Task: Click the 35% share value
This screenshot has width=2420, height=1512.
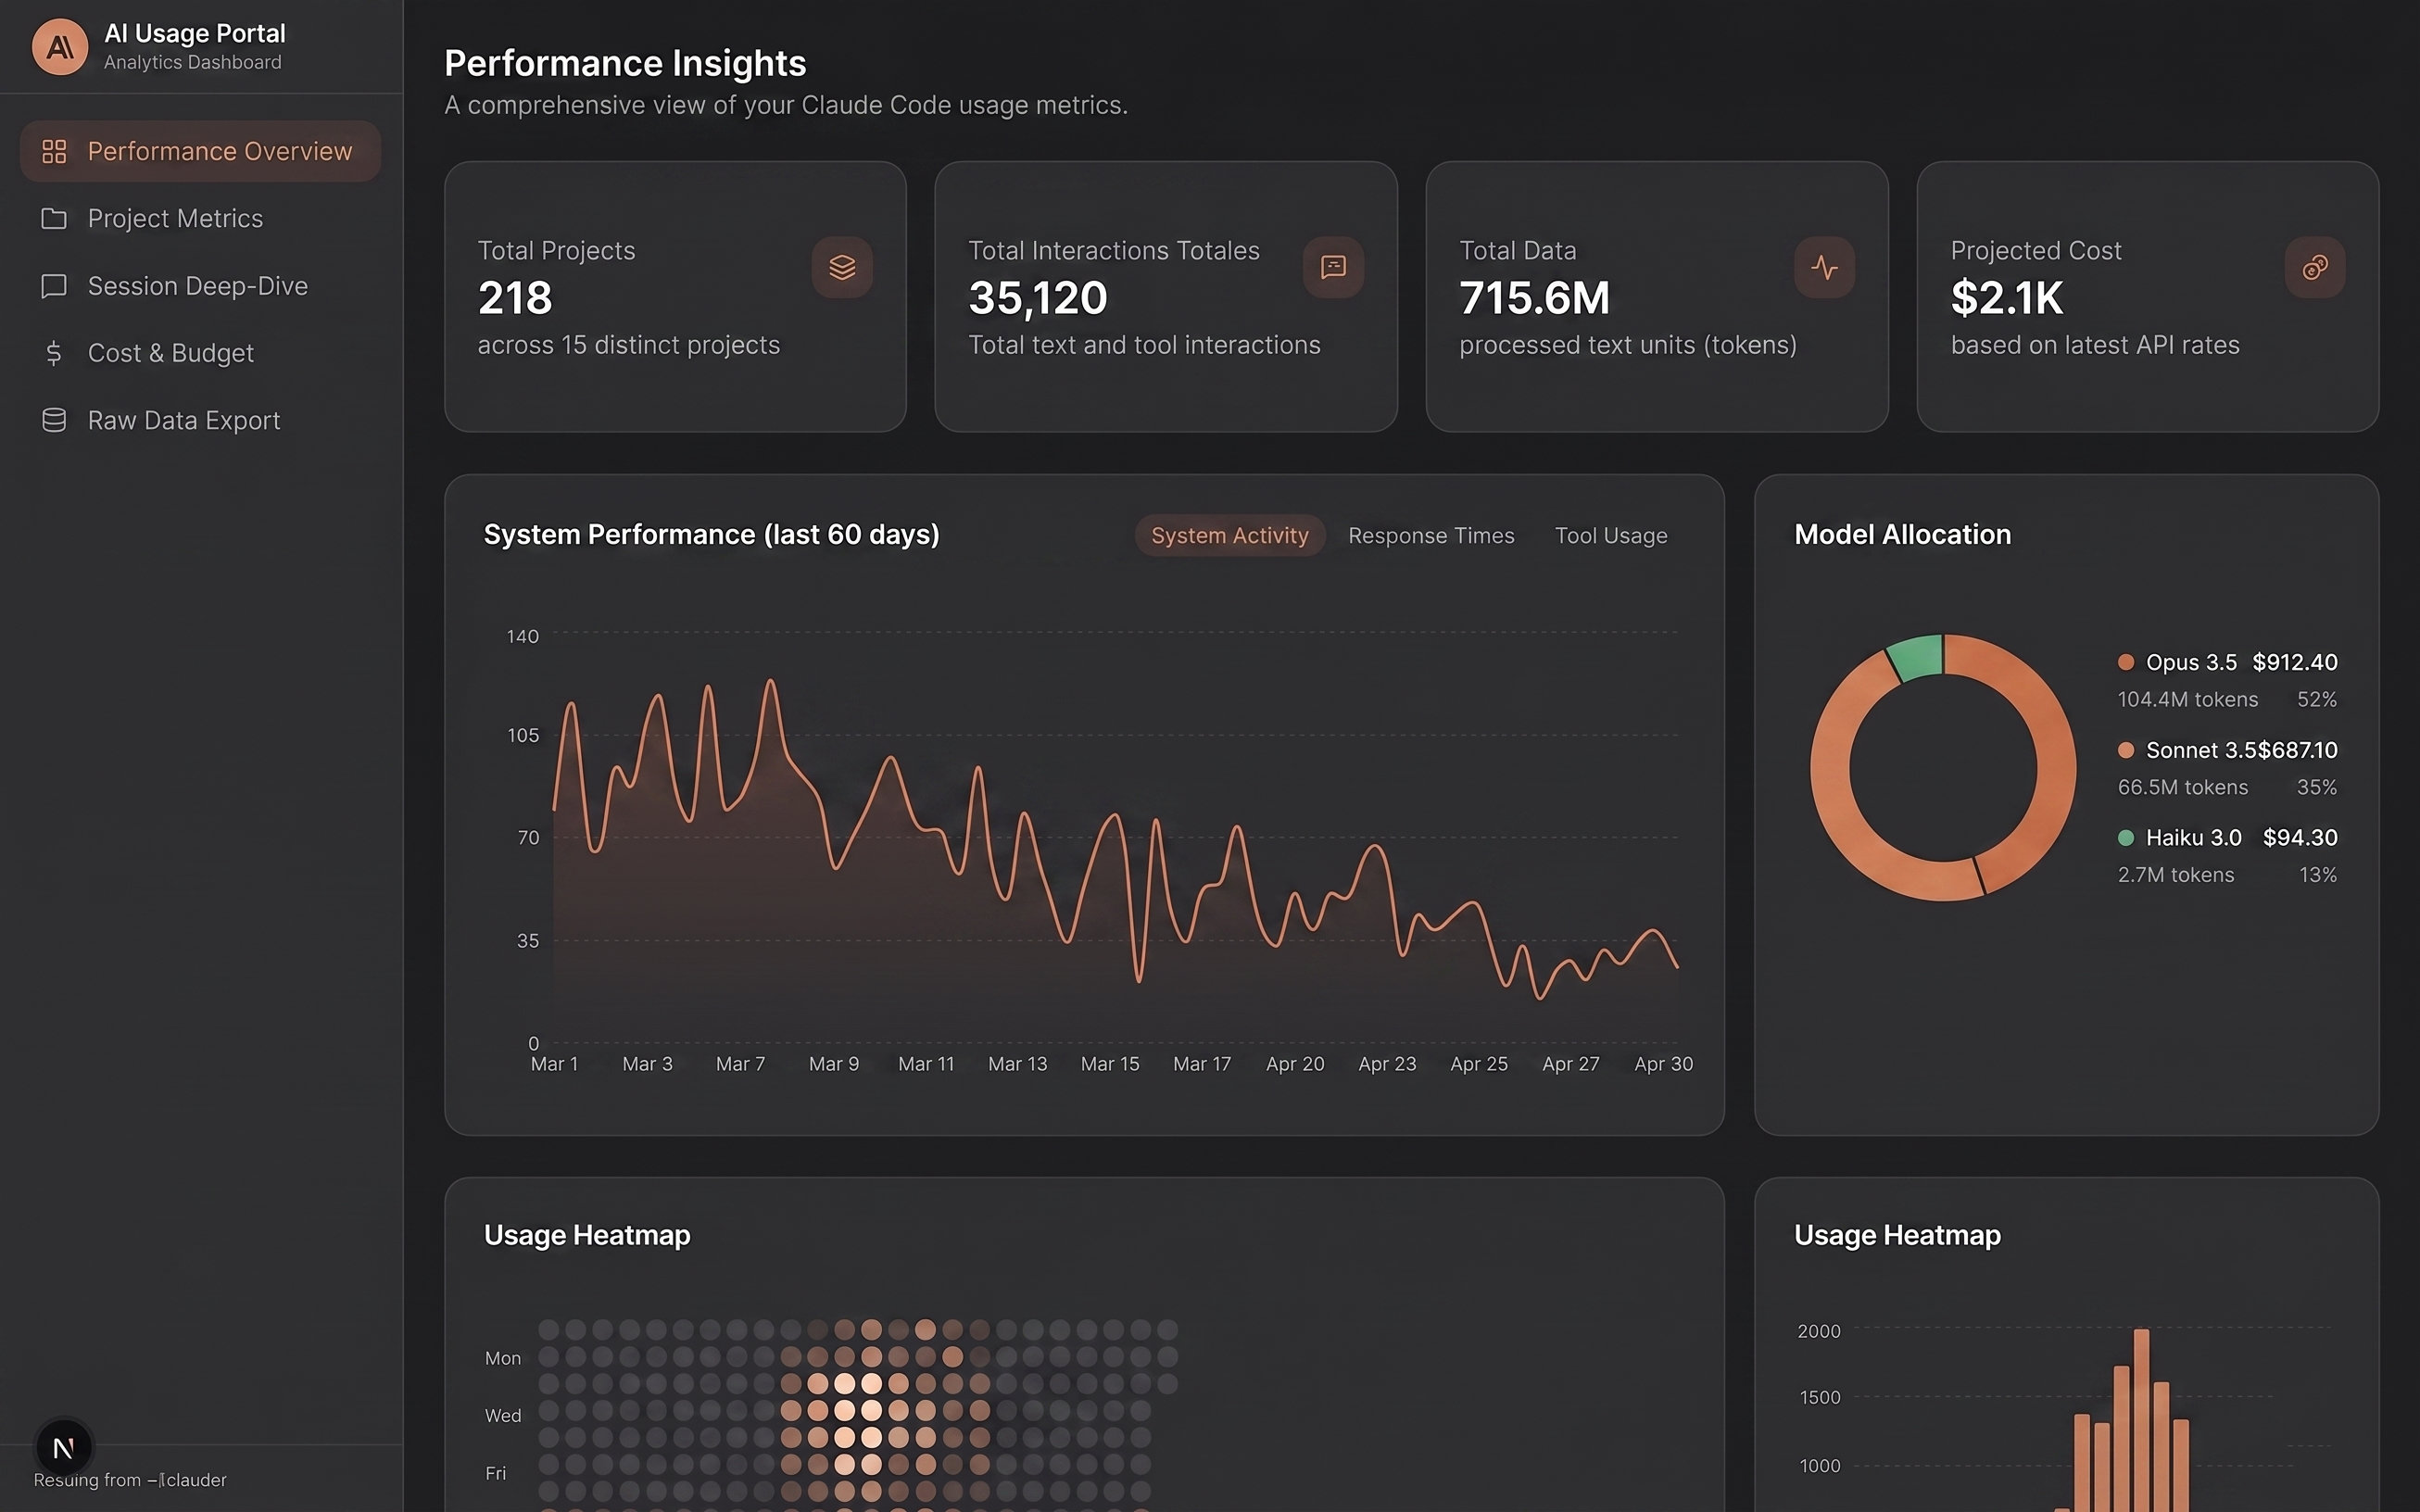Action: pos(2317,787)
